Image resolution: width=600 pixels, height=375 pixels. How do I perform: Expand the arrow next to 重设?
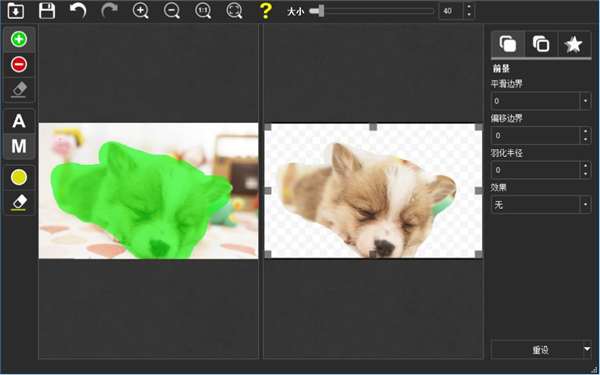point(587,349)
